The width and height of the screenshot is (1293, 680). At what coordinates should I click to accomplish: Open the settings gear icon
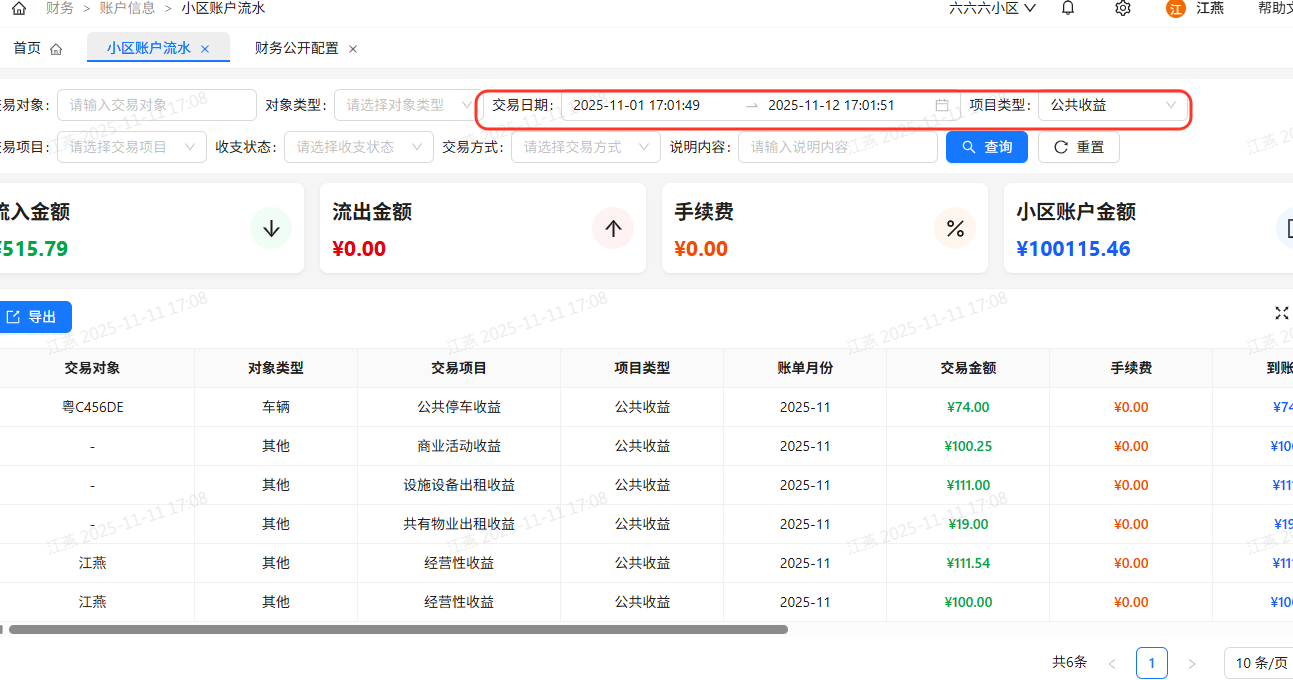pyautogui.click(x=1123, y=8)
